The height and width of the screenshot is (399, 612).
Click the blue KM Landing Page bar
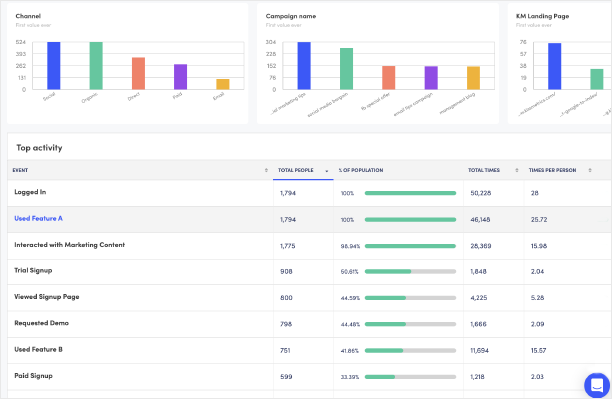555,66
